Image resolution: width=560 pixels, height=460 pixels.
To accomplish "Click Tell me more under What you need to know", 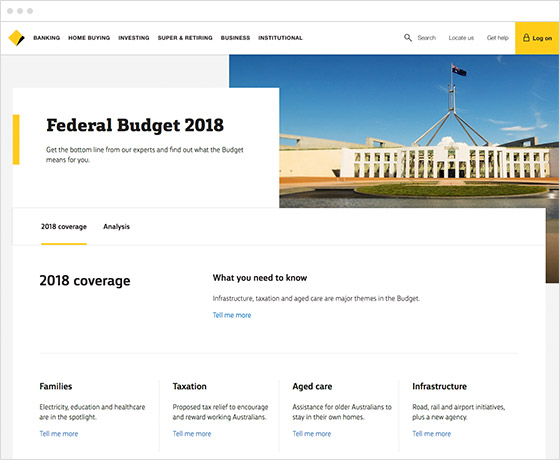I will point(232,315).
